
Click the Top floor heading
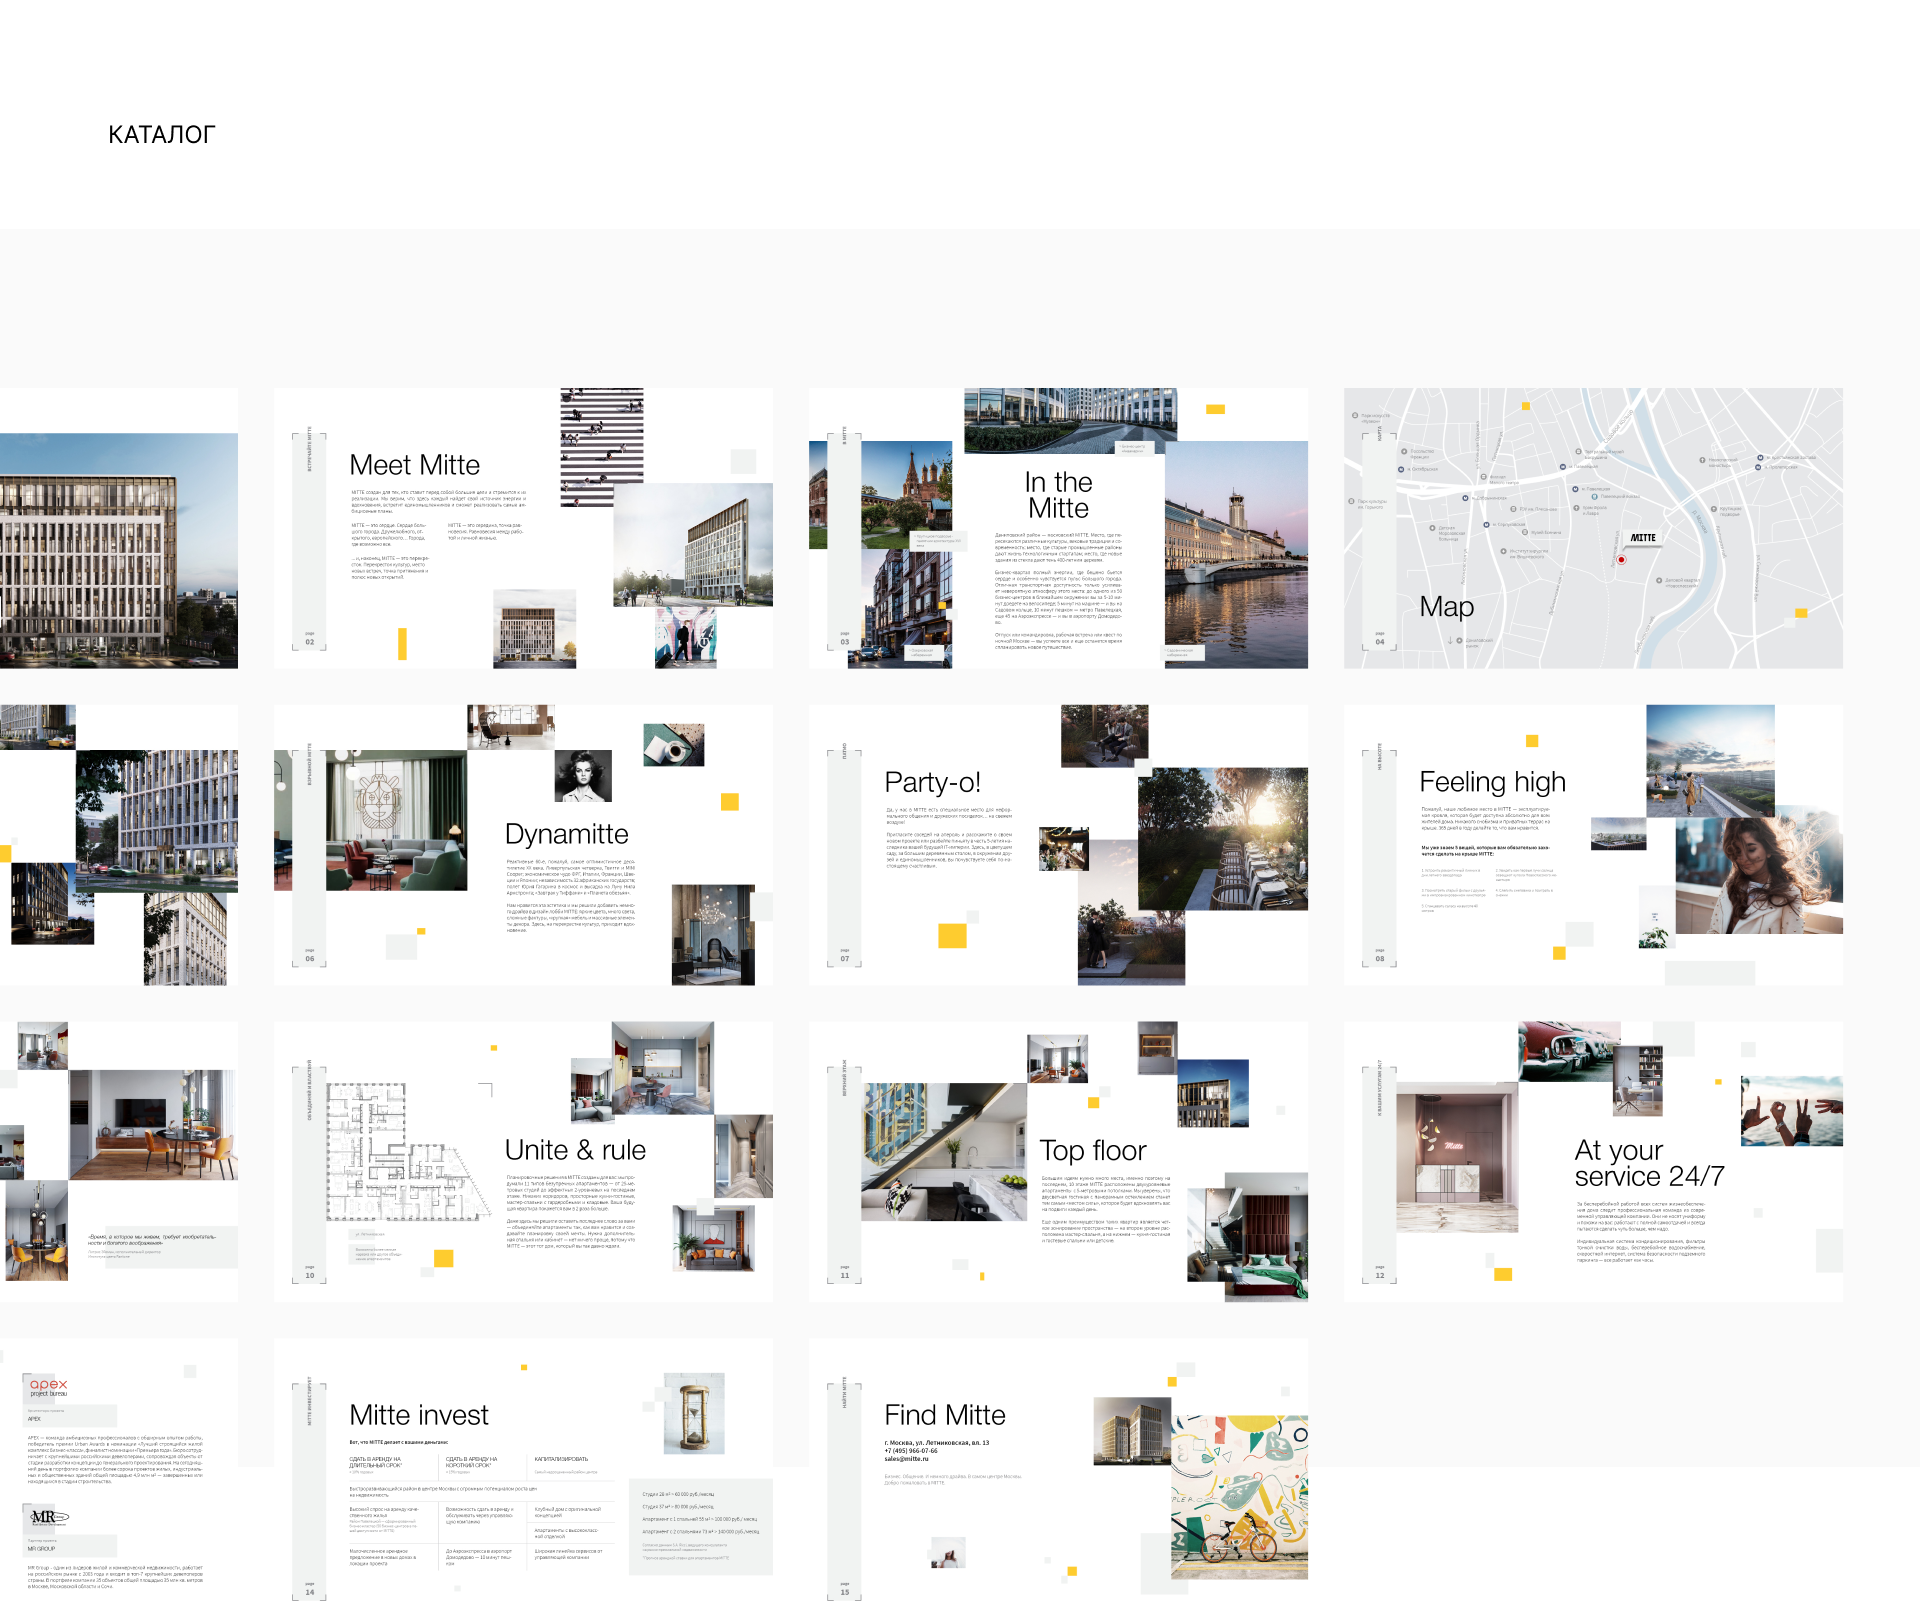[x=1092, y=1151]
